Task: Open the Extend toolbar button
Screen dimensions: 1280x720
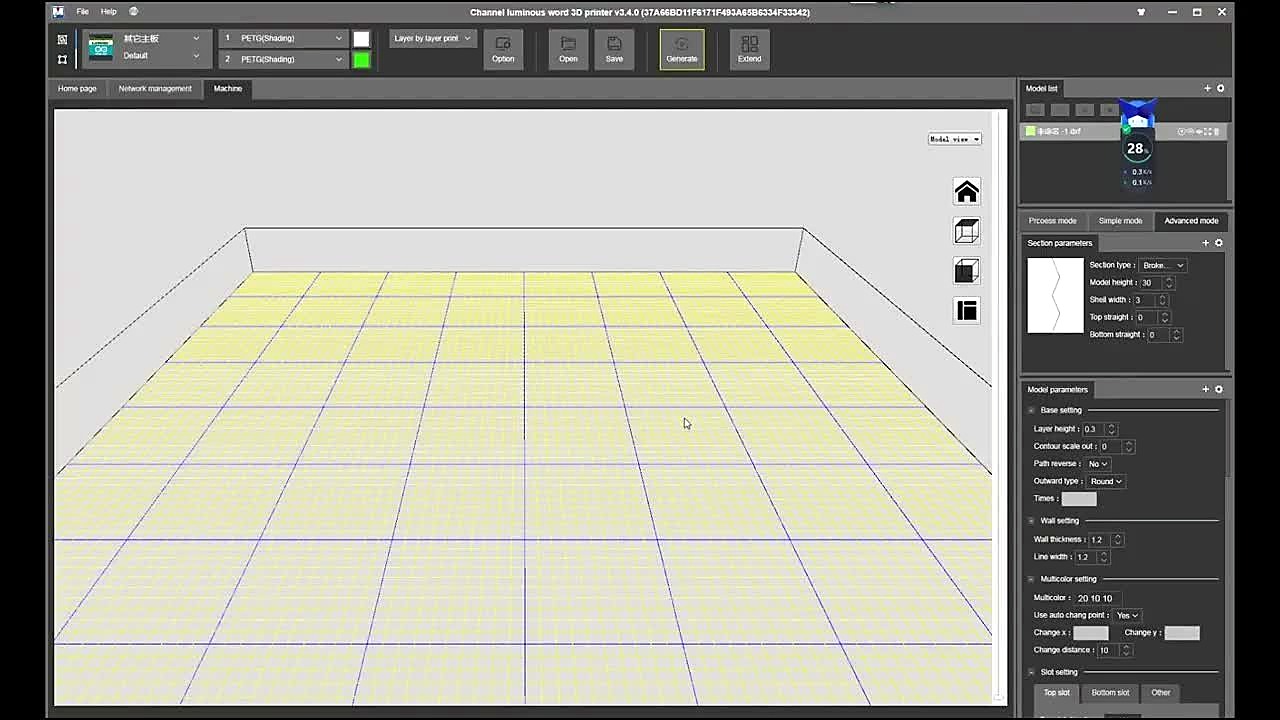Action: [749, 49]
